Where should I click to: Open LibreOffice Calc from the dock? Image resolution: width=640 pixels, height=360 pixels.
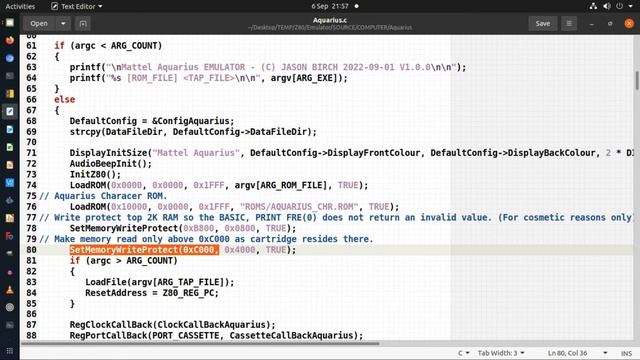(x=10, y=147)
